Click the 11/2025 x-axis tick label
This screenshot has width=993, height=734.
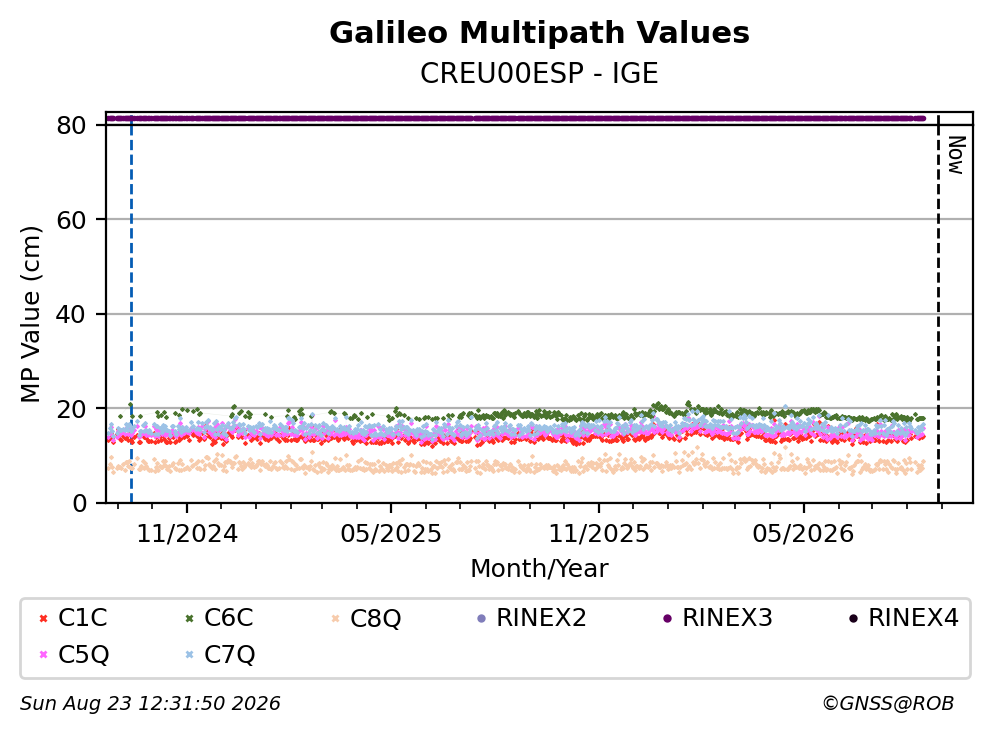point(598,534)
